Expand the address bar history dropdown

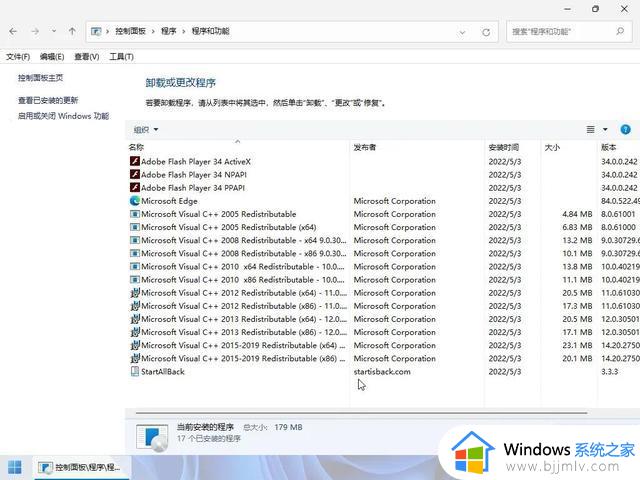click(x=462, y=32)
